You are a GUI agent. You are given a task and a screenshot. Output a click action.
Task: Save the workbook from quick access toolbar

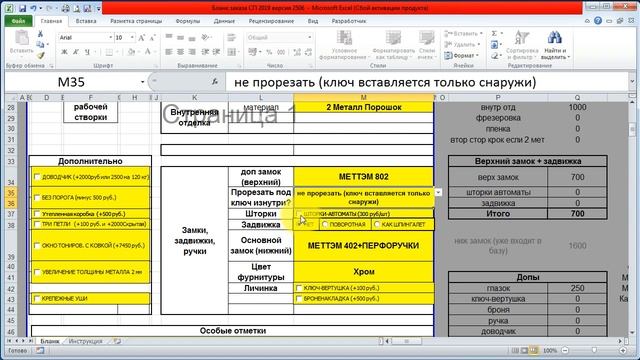pos(22,8)
